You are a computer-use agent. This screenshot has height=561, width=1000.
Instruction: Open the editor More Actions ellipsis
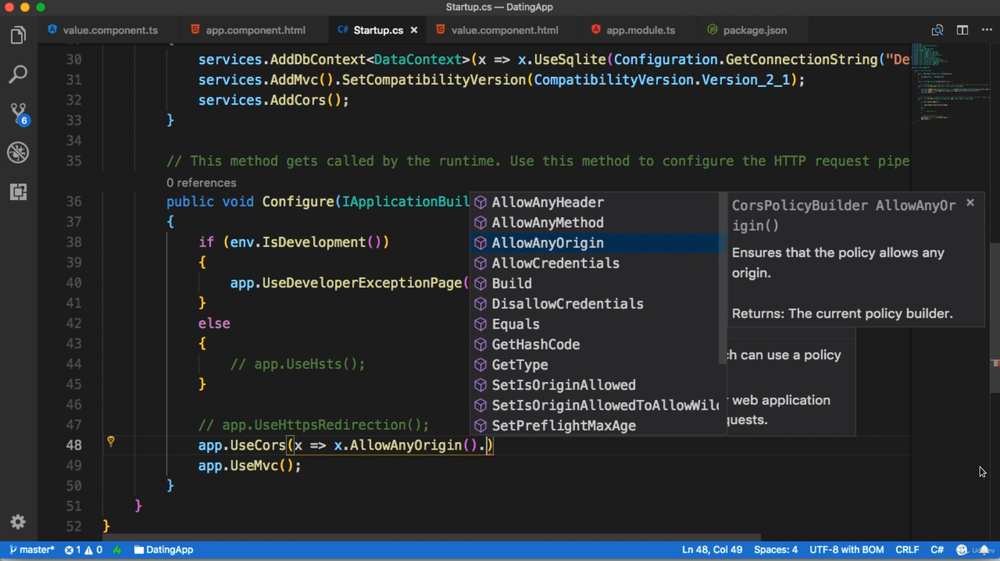987,30
